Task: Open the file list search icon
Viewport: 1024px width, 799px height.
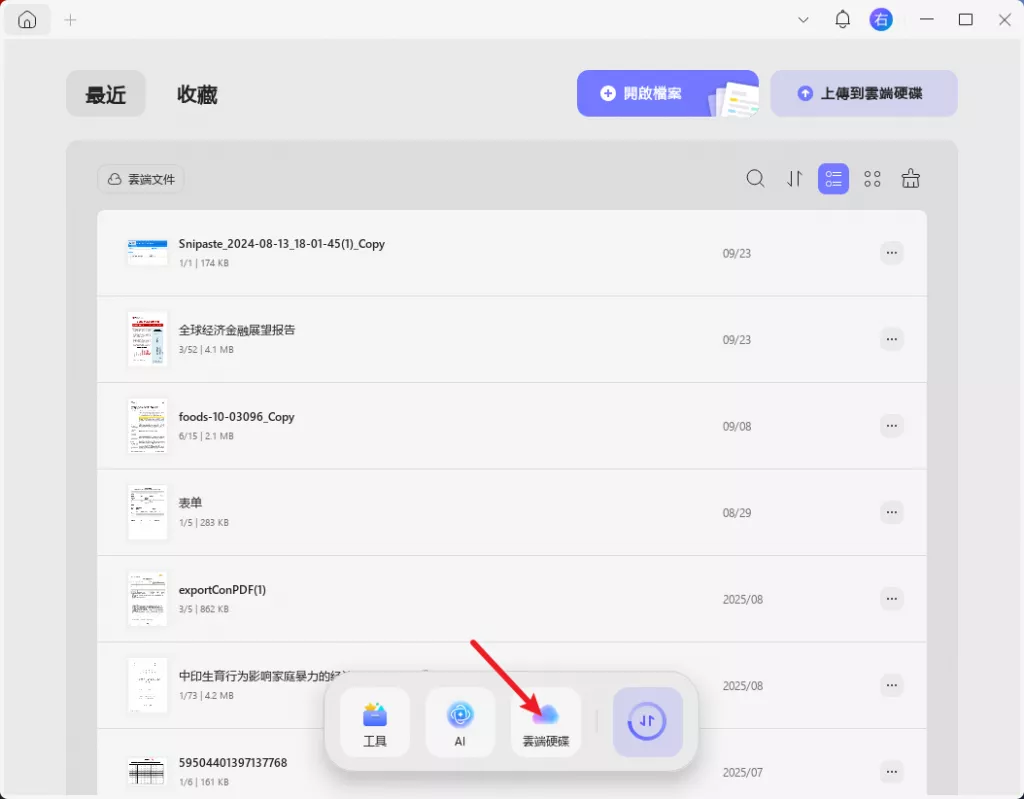Action: (x=756, y=178)
